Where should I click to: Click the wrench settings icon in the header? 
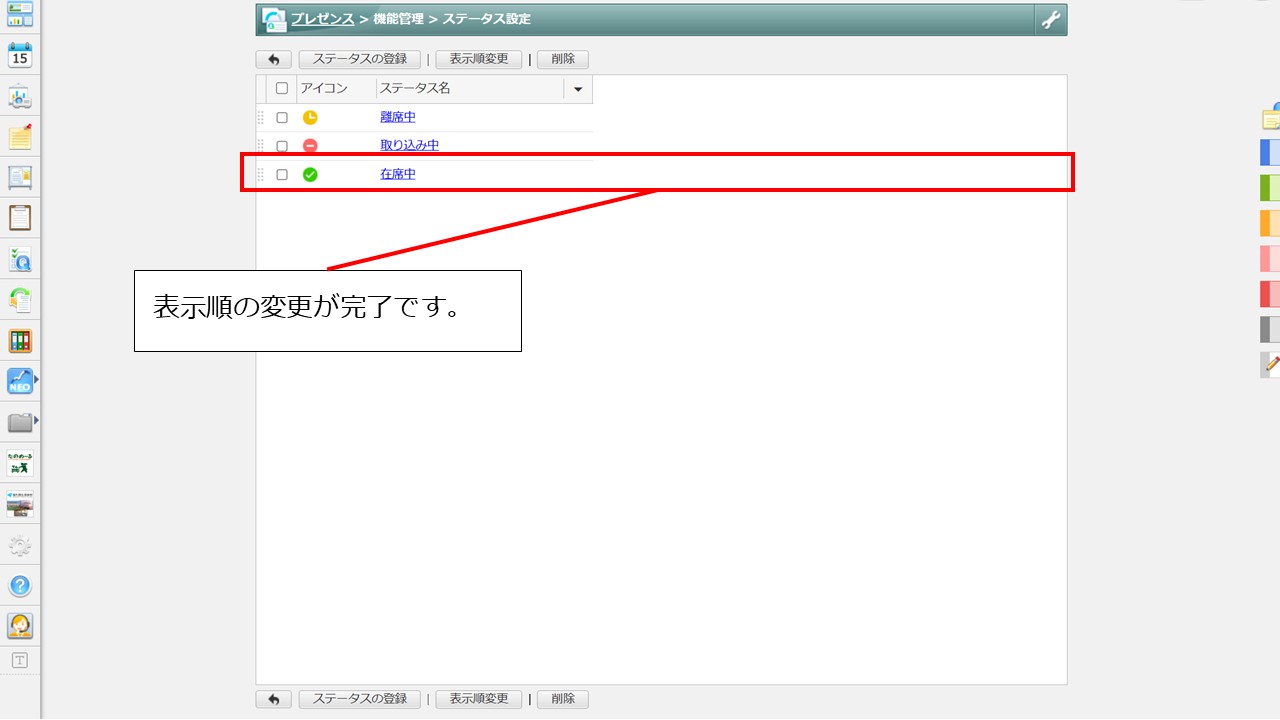[1049, 19]
